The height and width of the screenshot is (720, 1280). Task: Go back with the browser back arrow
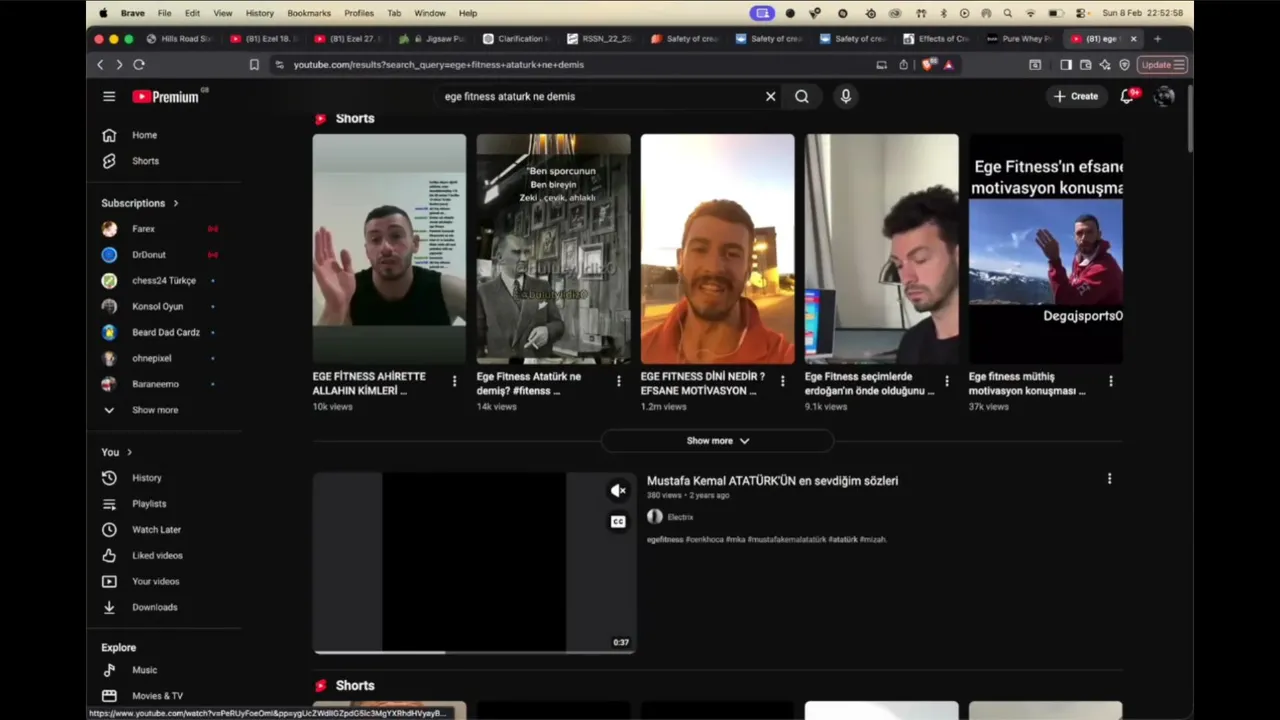tap(100, 65)
